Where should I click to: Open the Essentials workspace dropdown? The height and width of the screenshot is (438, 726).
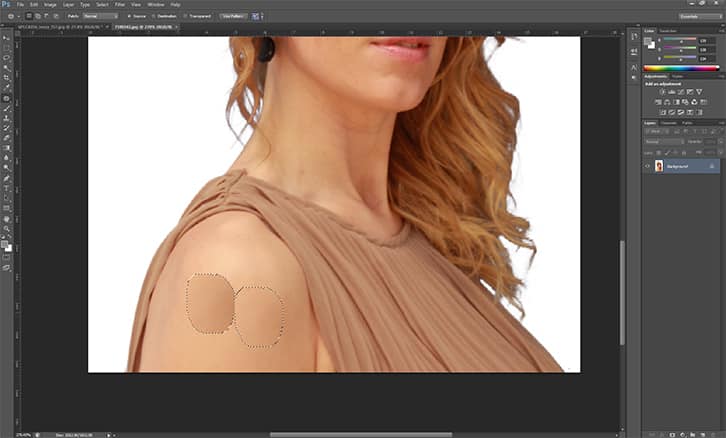point(700,16)
